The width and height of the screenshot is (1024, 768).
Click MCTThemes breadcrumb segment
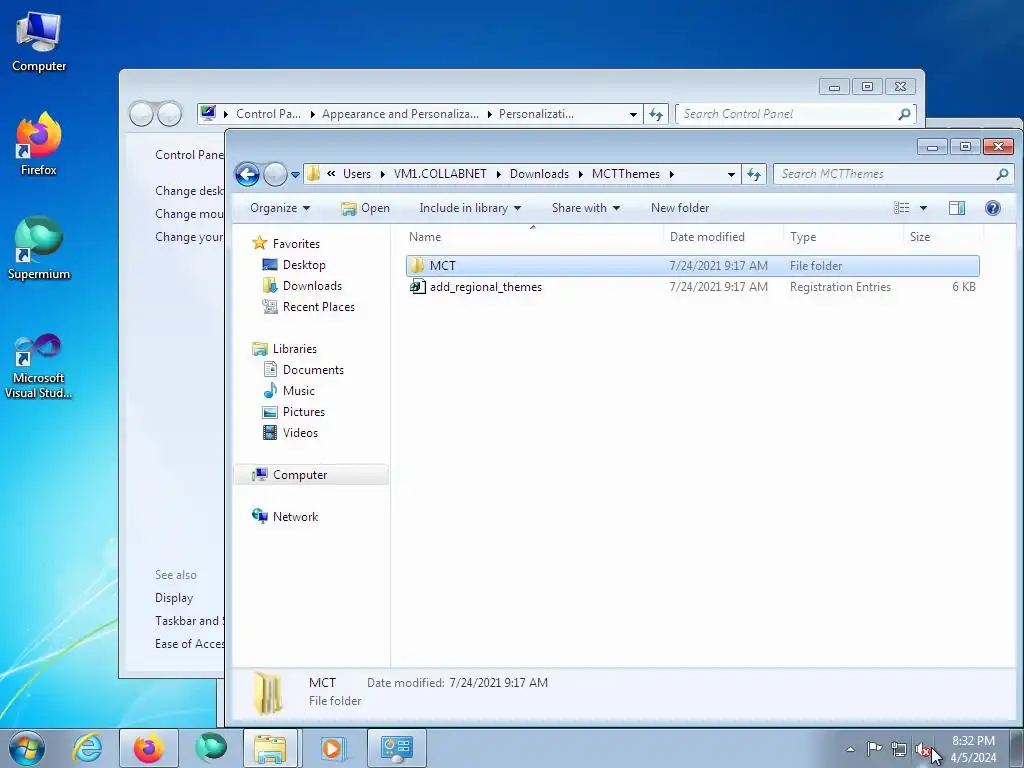626,174
